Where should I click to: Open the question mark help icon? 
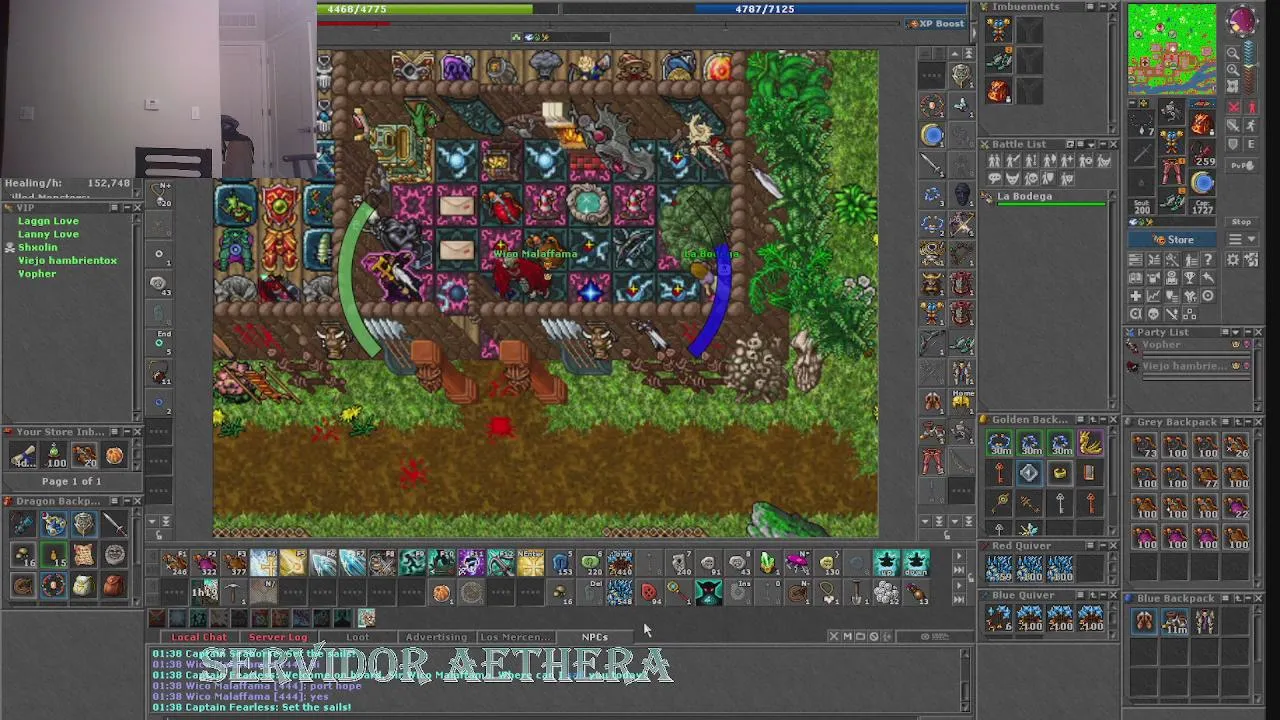point(1208,260)
